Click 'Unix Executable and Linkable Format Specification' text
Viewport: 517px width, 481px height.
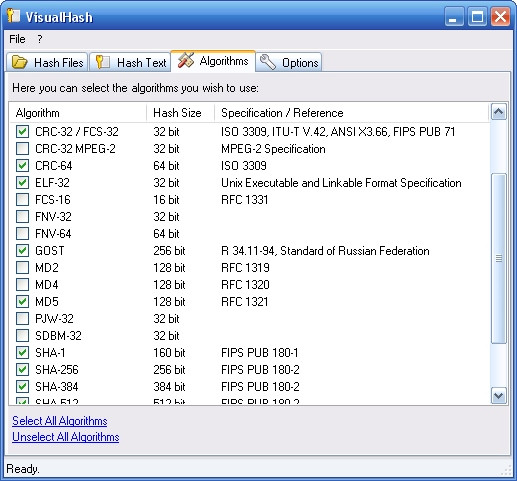(341, 183)
